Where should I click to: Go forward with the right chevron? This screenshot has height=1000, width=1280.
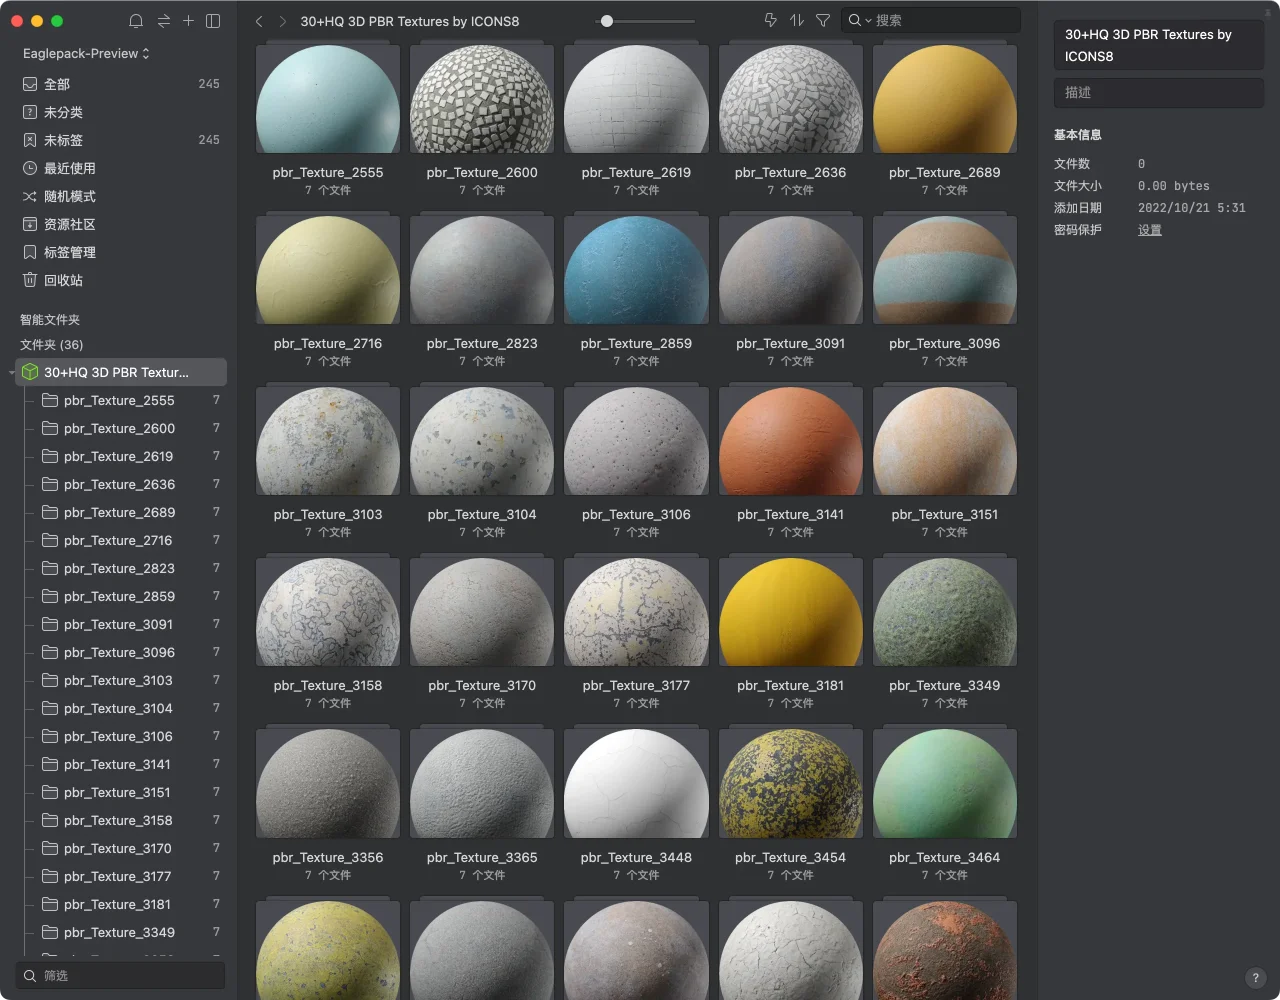tap(283, 21)
